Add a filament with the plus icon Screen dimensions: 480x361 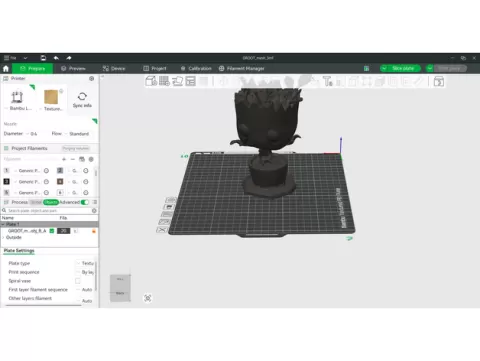(64, 159)
